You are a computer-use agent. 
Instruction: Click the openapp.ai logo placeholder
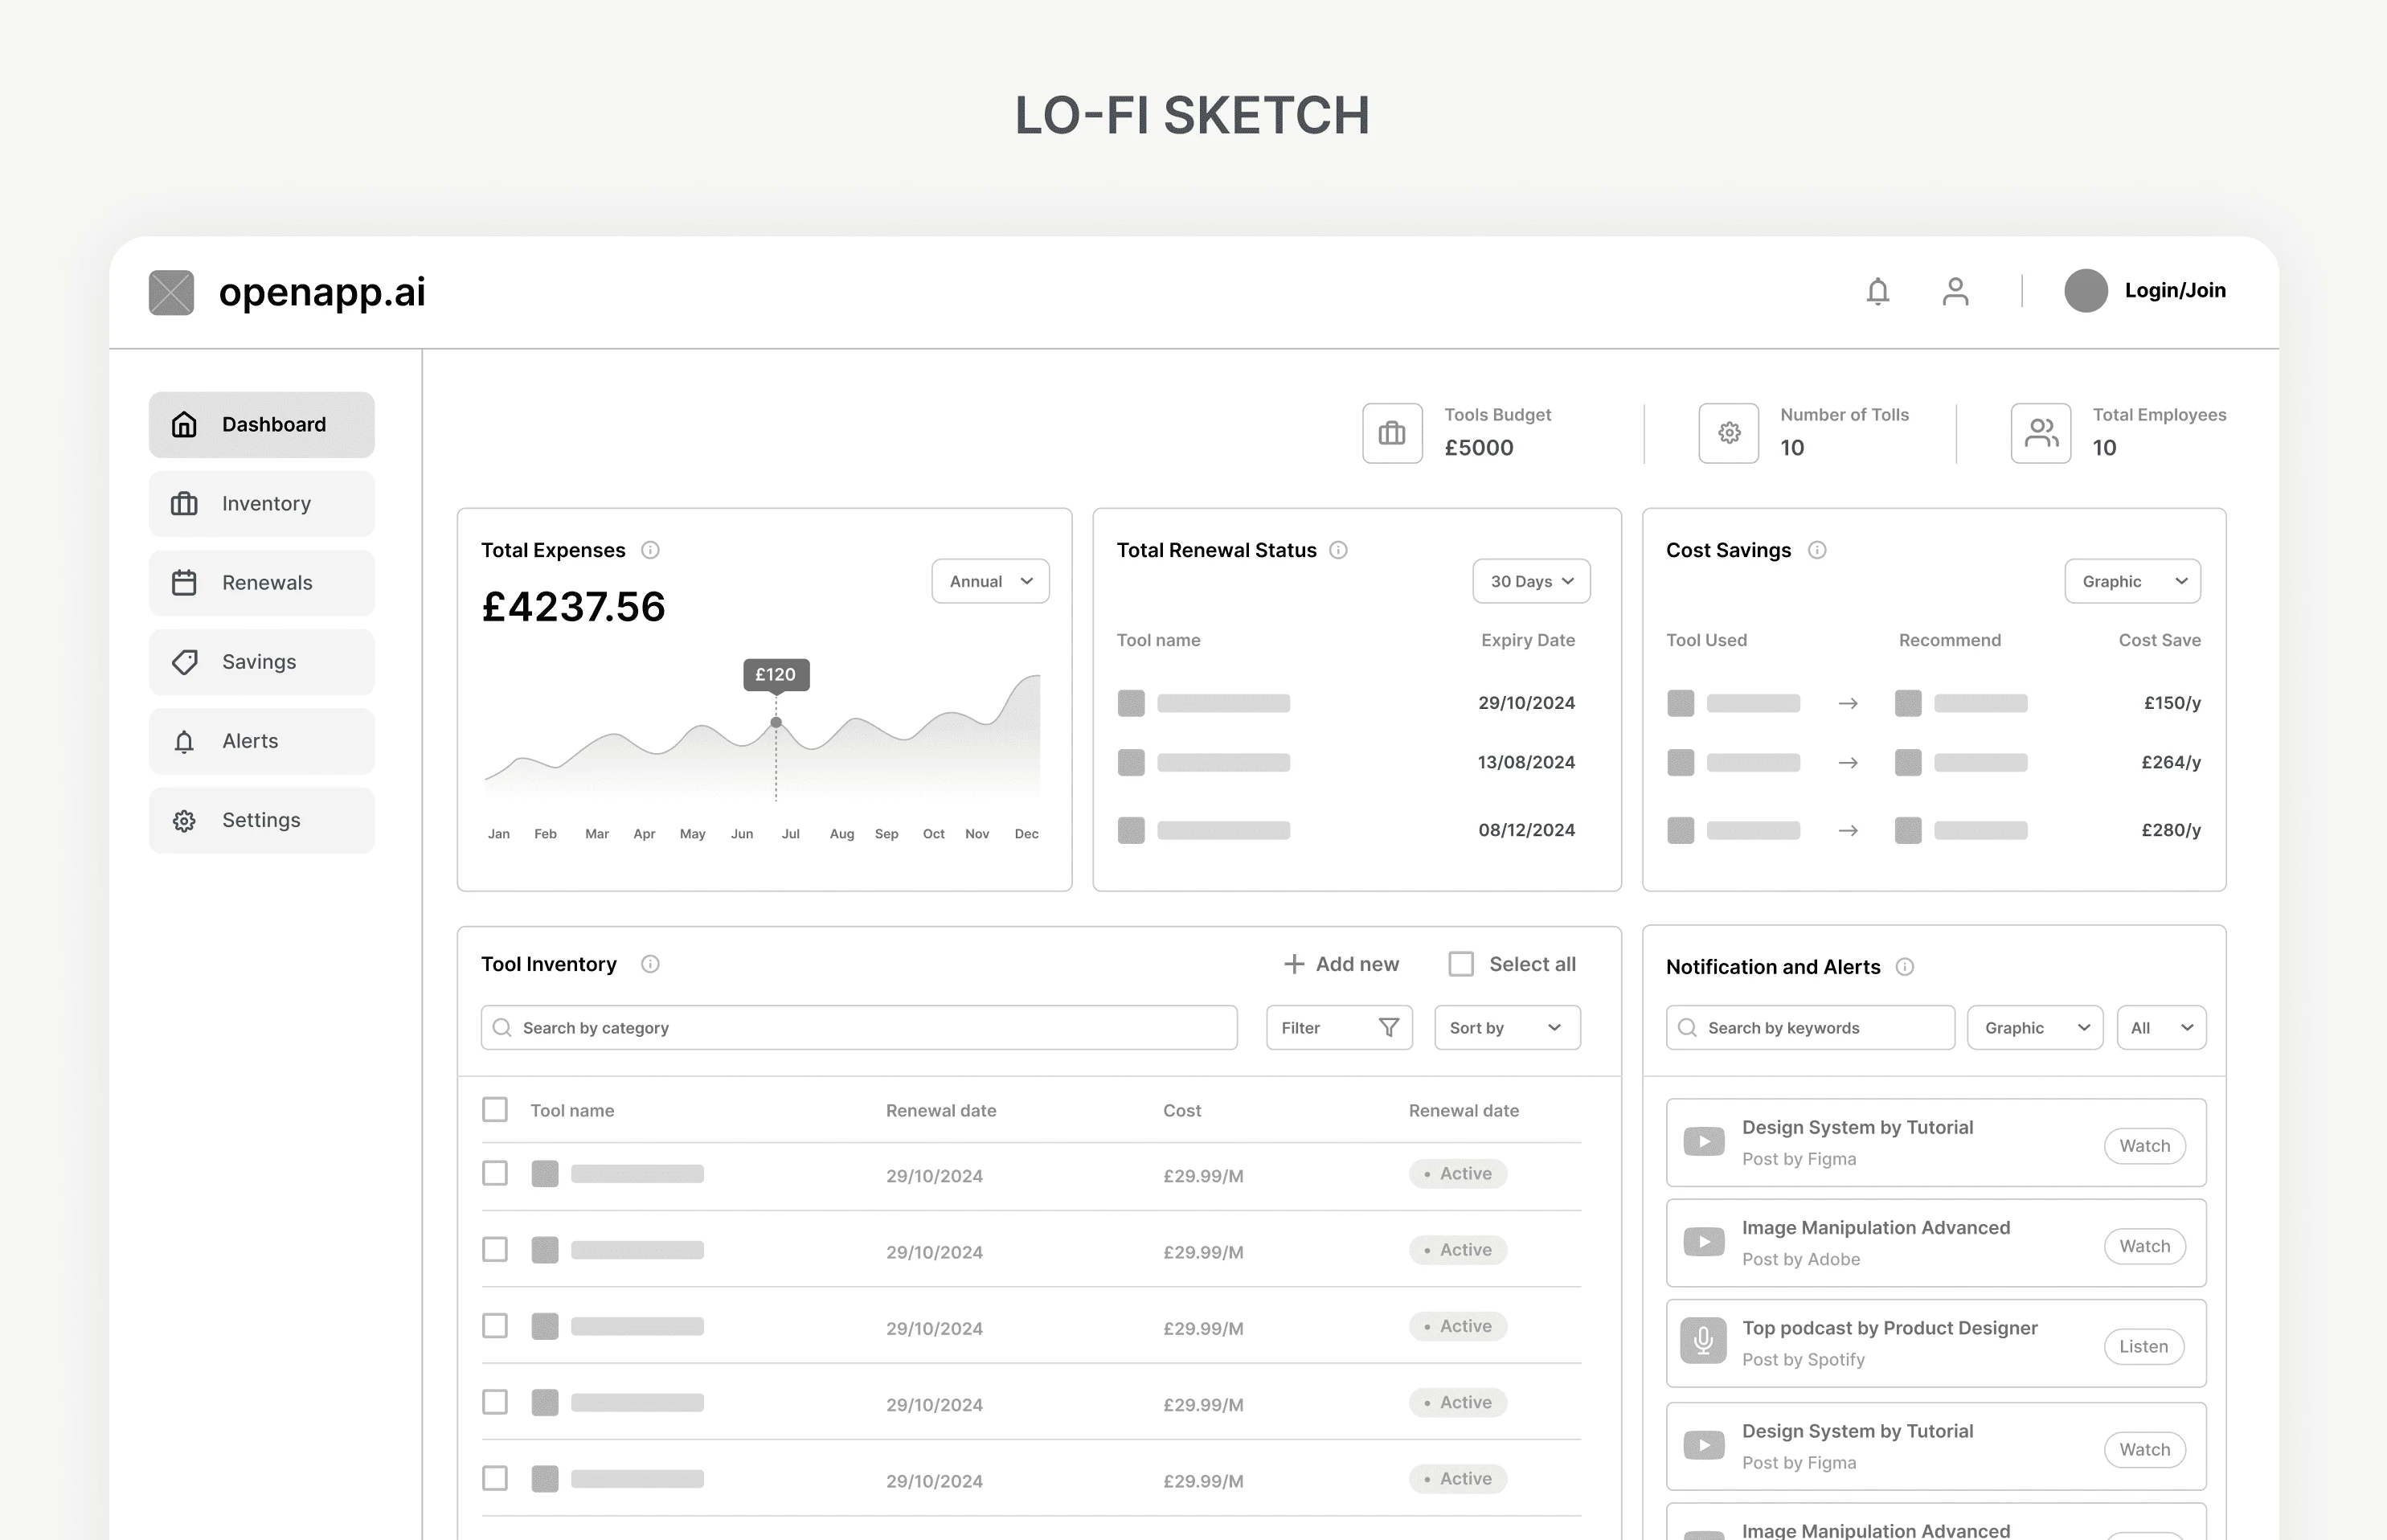(171, 292)
